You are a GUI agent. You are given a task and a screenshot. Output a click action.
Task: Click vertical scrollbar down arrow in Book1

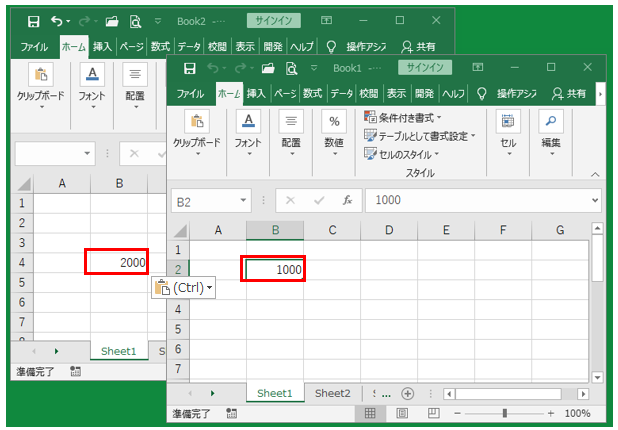click(x=598, y=377)
